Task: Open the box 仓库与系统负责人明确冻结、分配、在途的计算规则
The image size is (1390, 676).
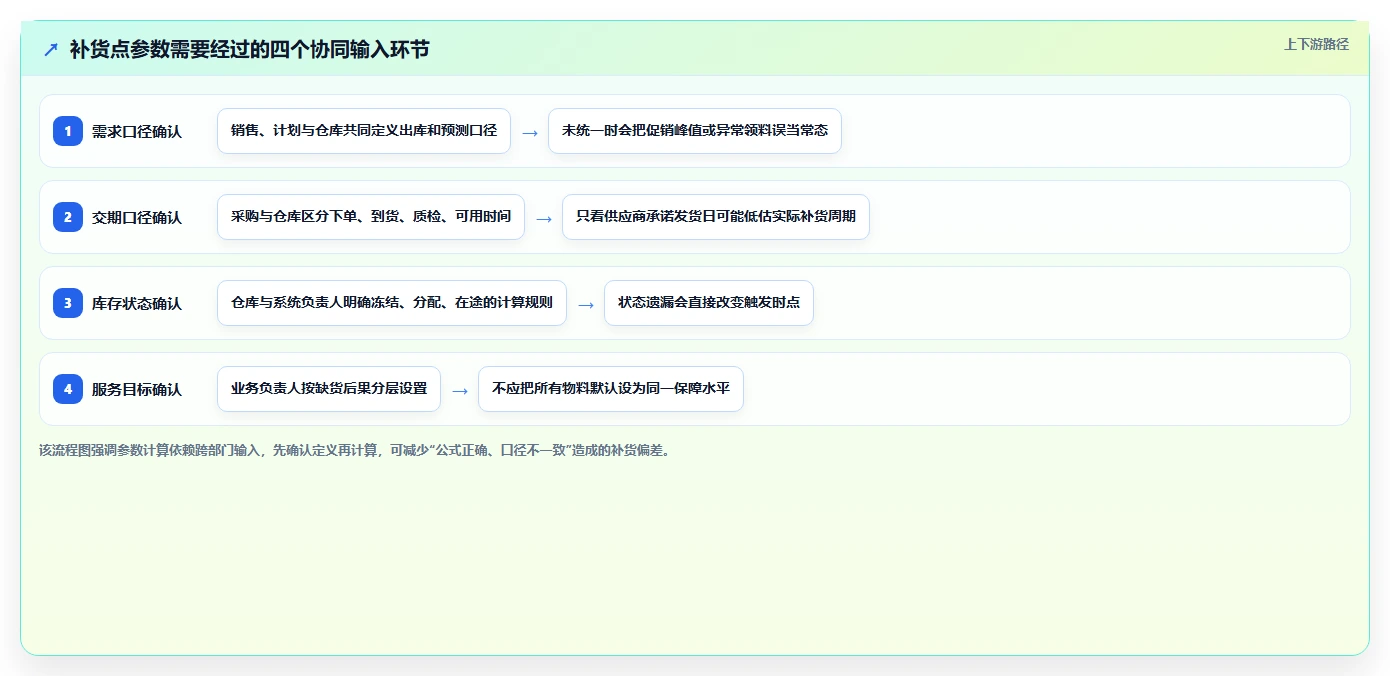Action: tap(392, 303)
